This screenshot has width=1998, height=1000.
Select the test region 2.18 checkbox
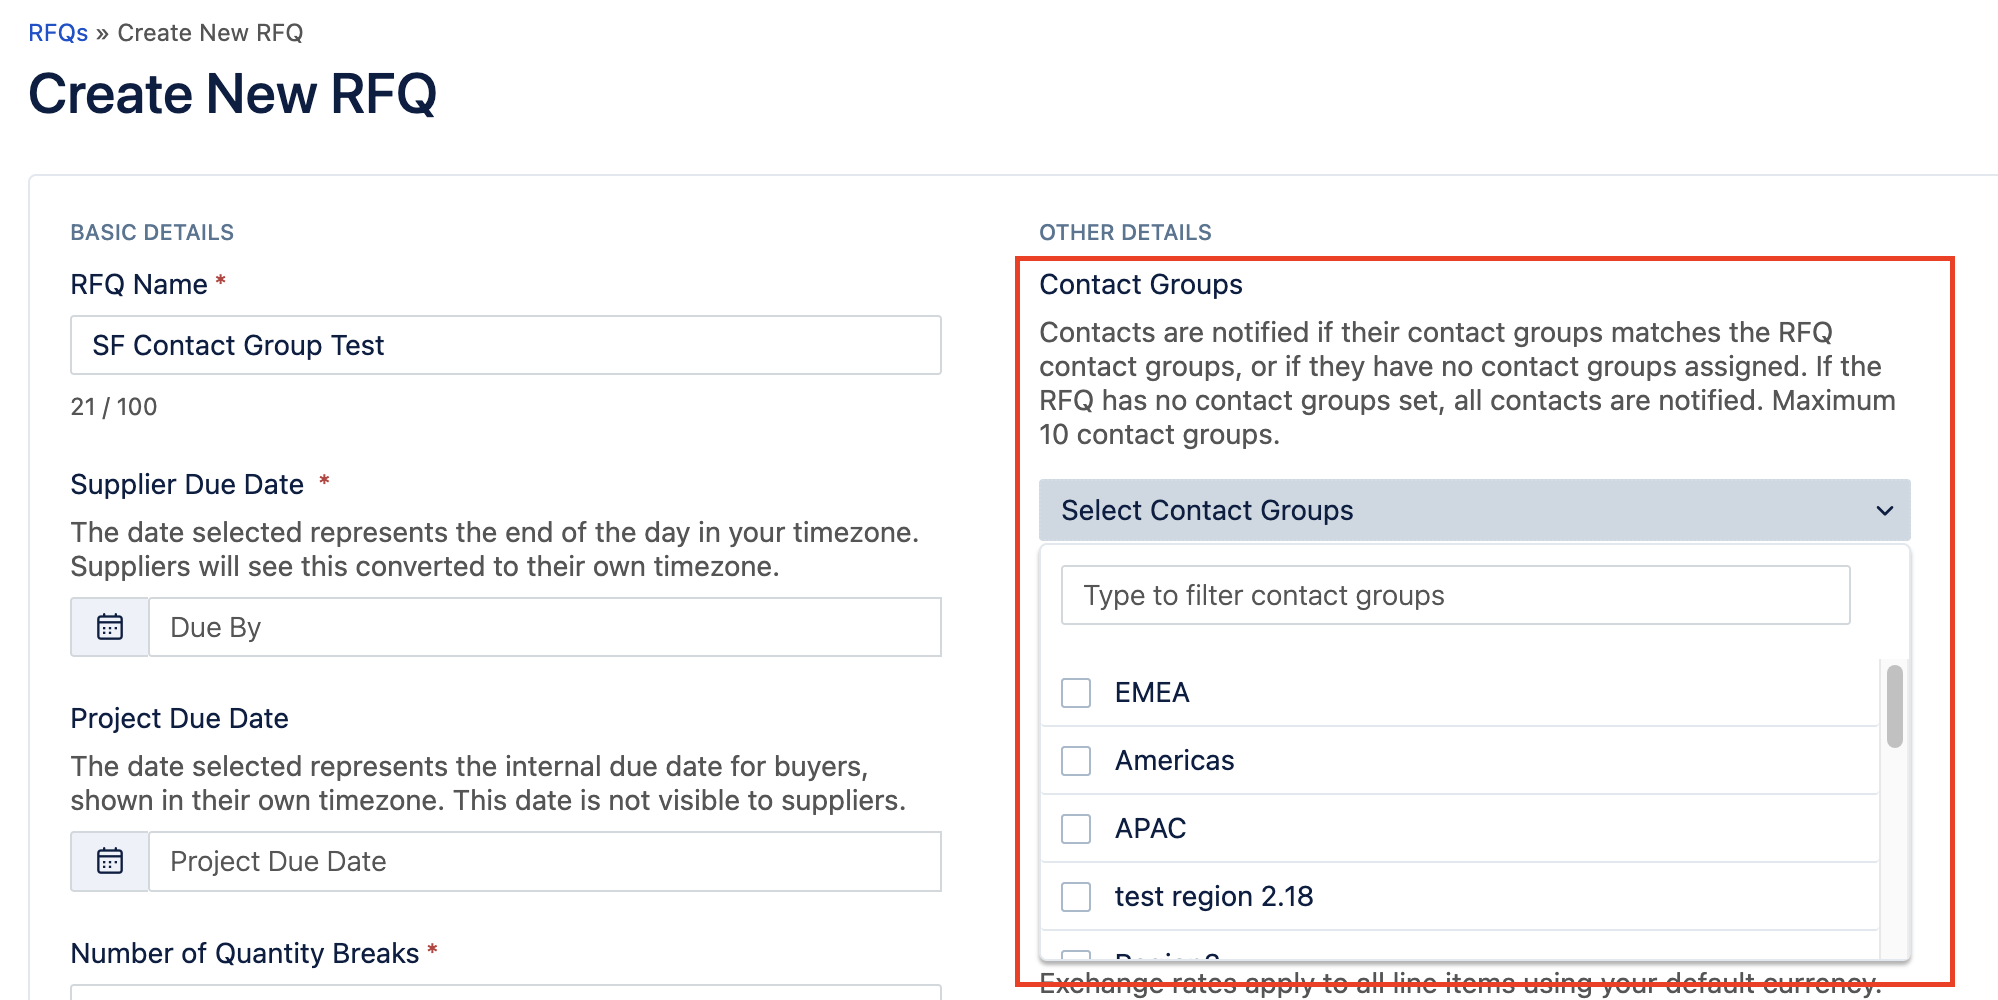coord(1076,897)
